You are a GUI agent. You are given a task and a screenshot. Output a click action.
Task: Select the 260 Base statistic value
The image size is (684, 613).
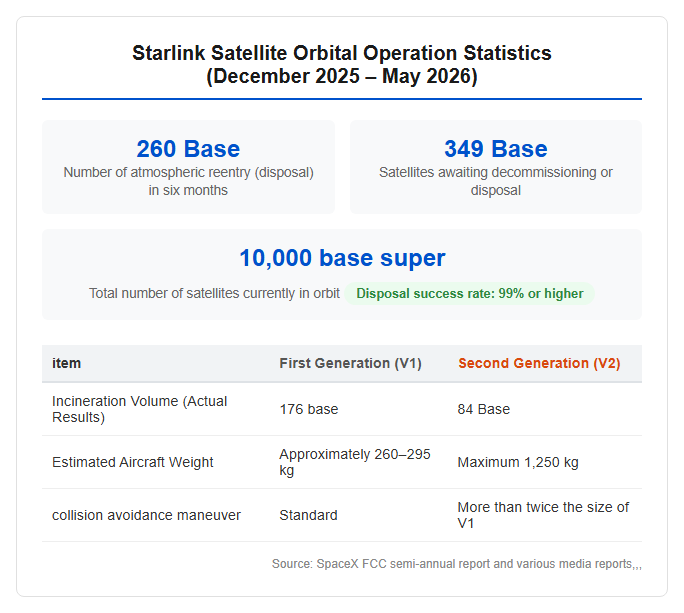pos(188,149)
